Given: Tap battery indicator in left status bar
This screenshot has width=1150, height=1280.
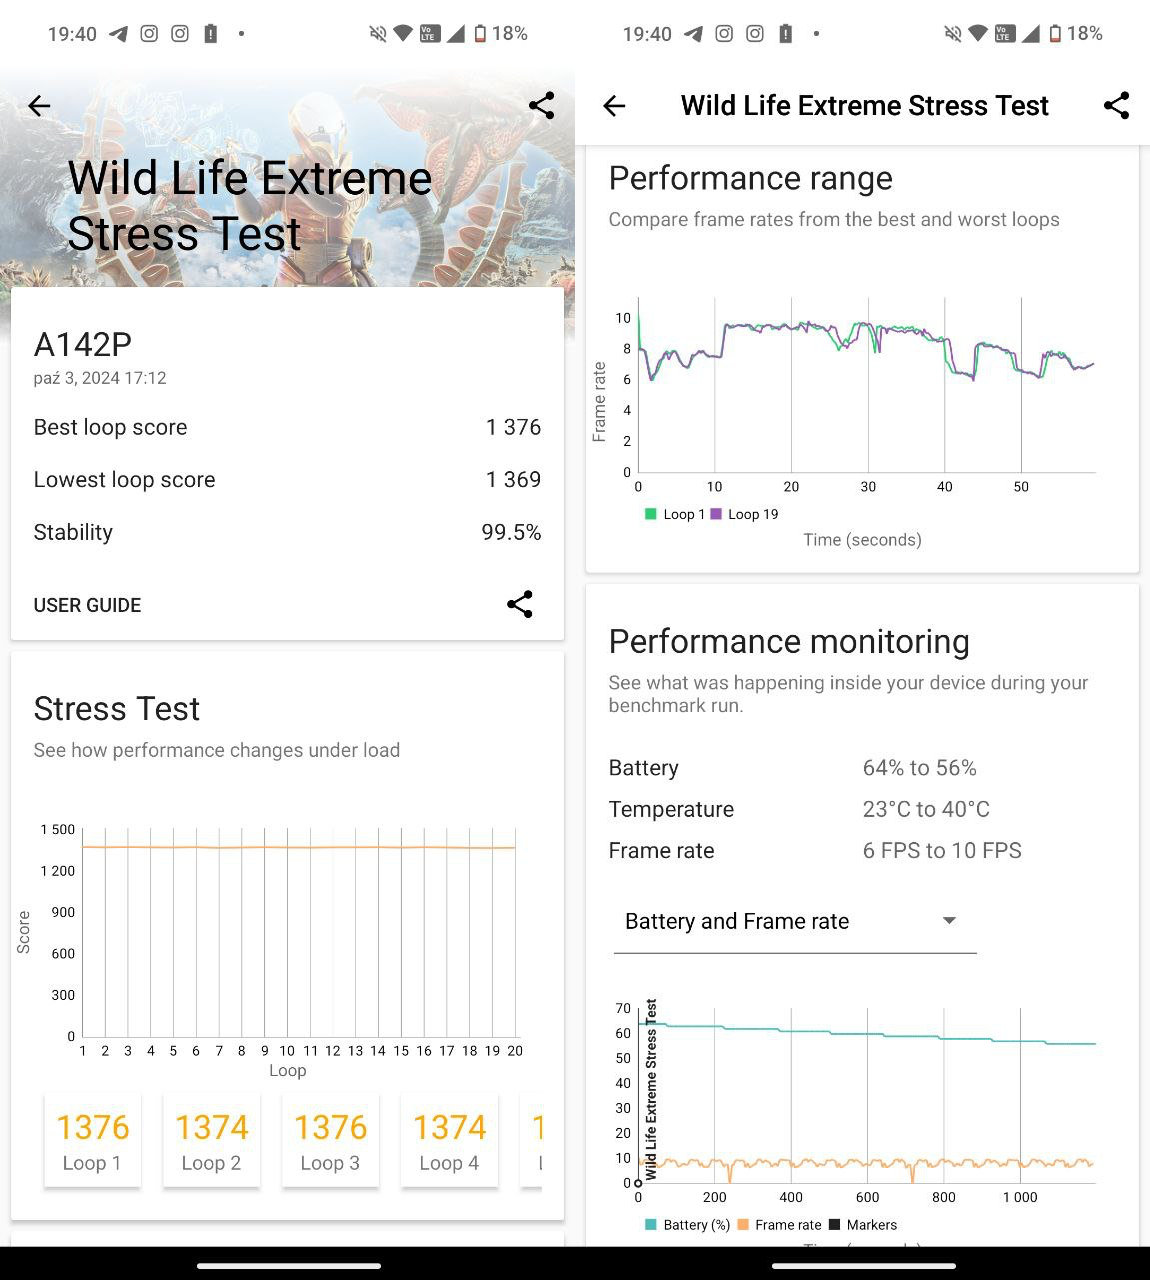Looking at the screenshot, I should click(481, 34).
